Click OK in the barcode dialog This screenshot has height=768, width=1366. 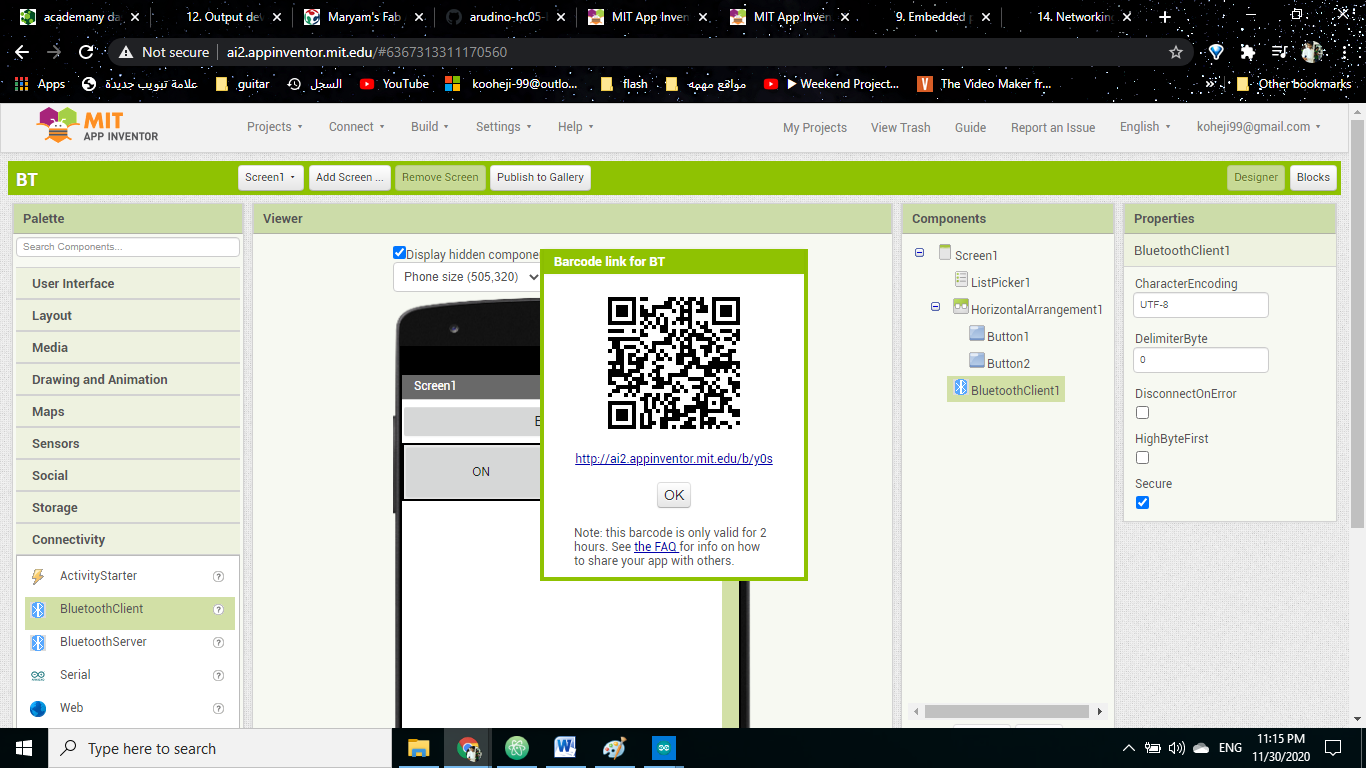(x=673, y=495)
